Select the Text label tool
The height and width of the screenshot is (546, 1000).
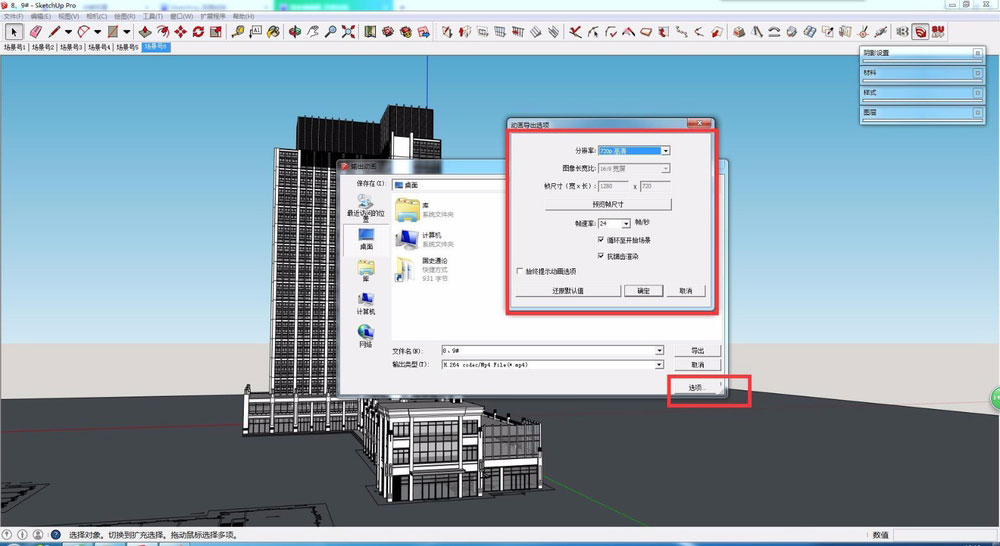256,31
